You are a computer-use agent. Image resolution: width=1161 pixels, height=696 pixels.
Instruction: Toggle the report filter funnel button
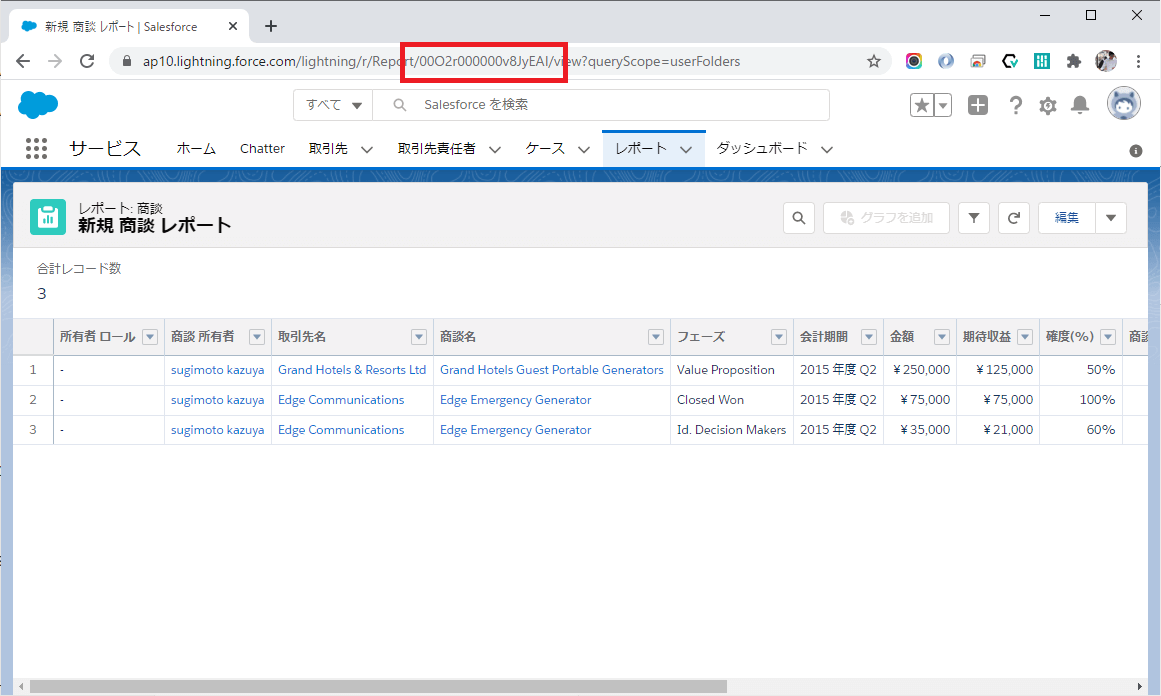[x=974, y=218]
